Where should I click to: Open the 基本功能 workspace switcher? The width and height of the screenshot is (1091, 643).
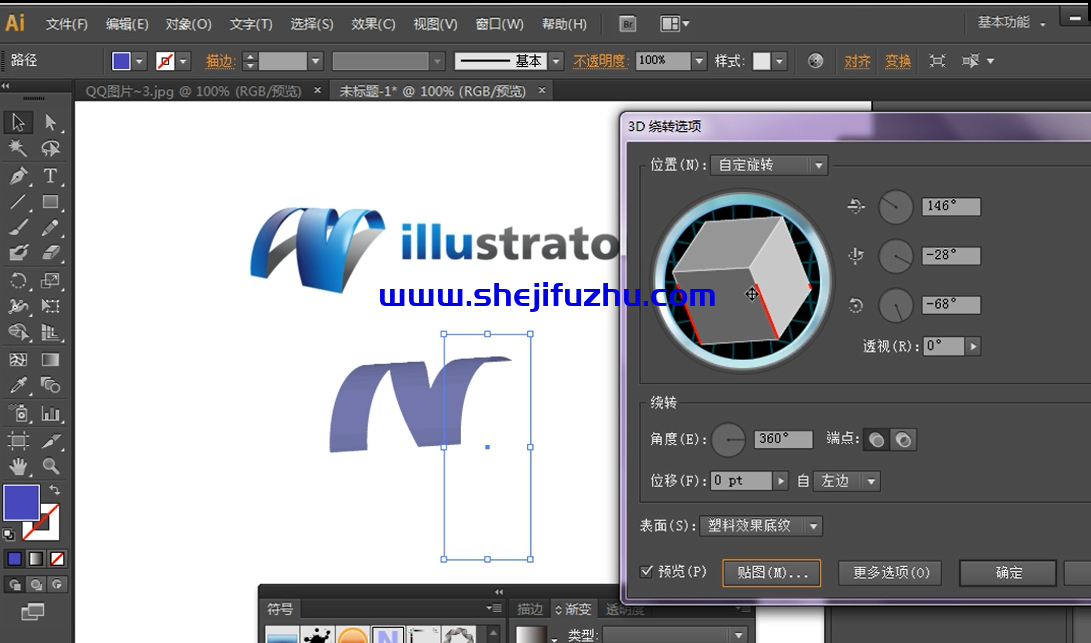pyautogui.click(x=1011, y=23)
